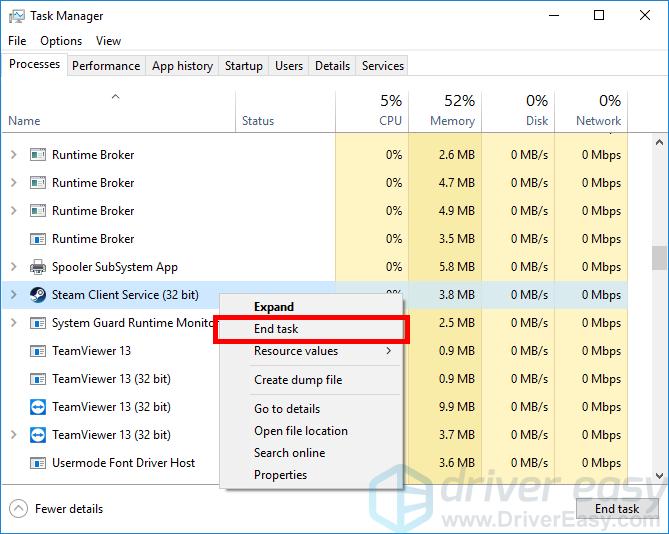Screen dimensions: 669x534
Task: Choose Open file location in context menu
Action: 311,431
